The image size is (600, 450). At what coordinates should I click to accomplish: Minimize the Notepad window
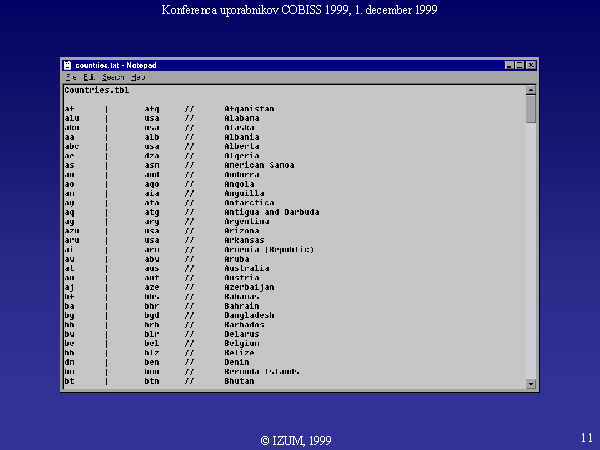(x=510, y=65)
